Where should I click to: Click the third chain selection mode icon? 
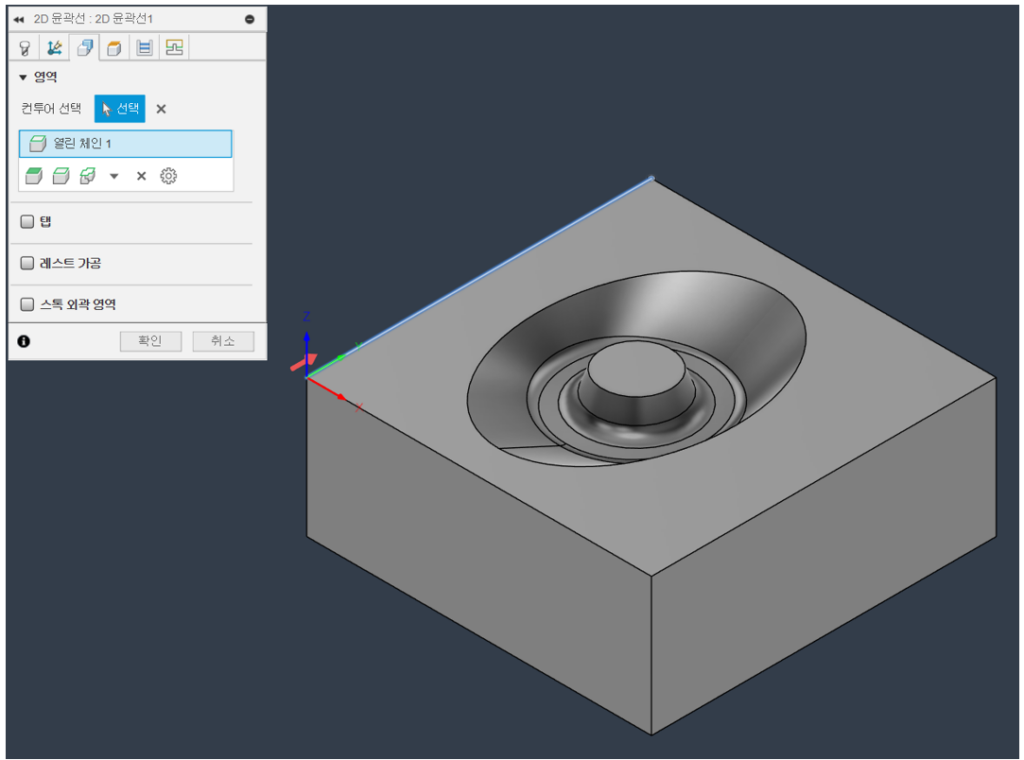pos(88,176)
